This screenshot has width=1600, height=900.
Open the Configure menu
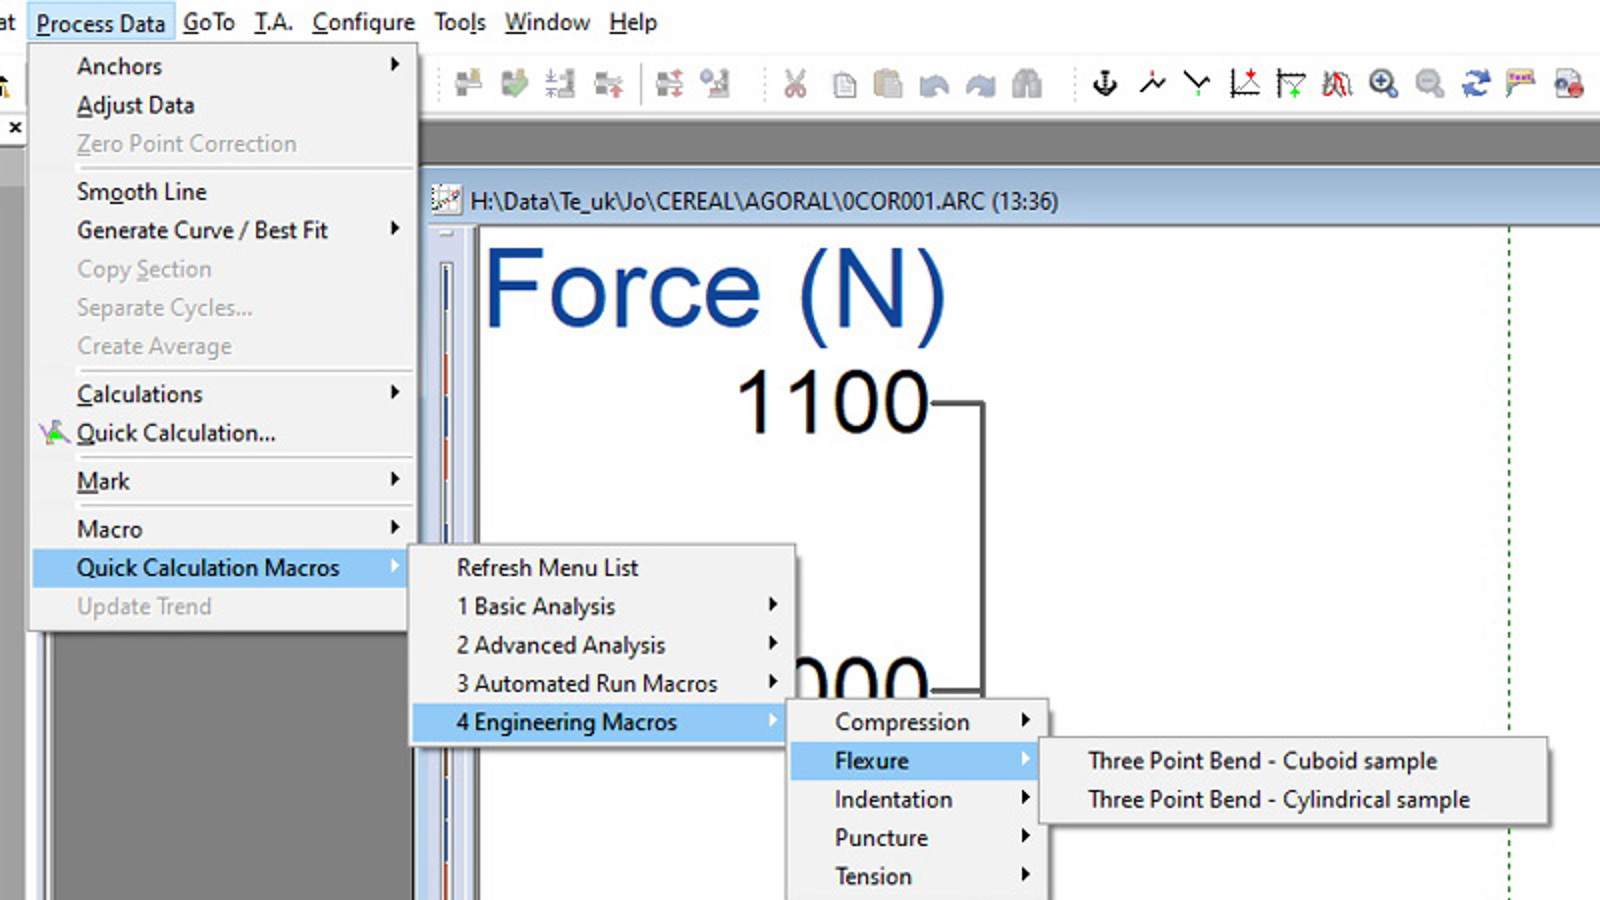[363, 21]
